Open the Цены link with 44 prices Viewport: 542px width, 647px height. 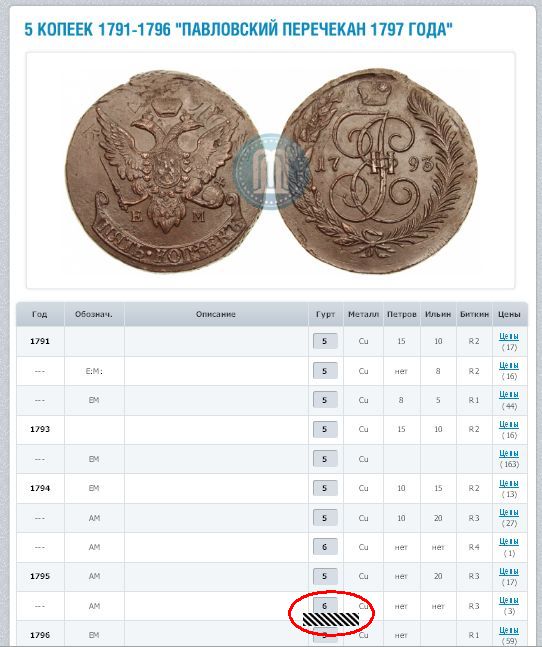(509, 394)
